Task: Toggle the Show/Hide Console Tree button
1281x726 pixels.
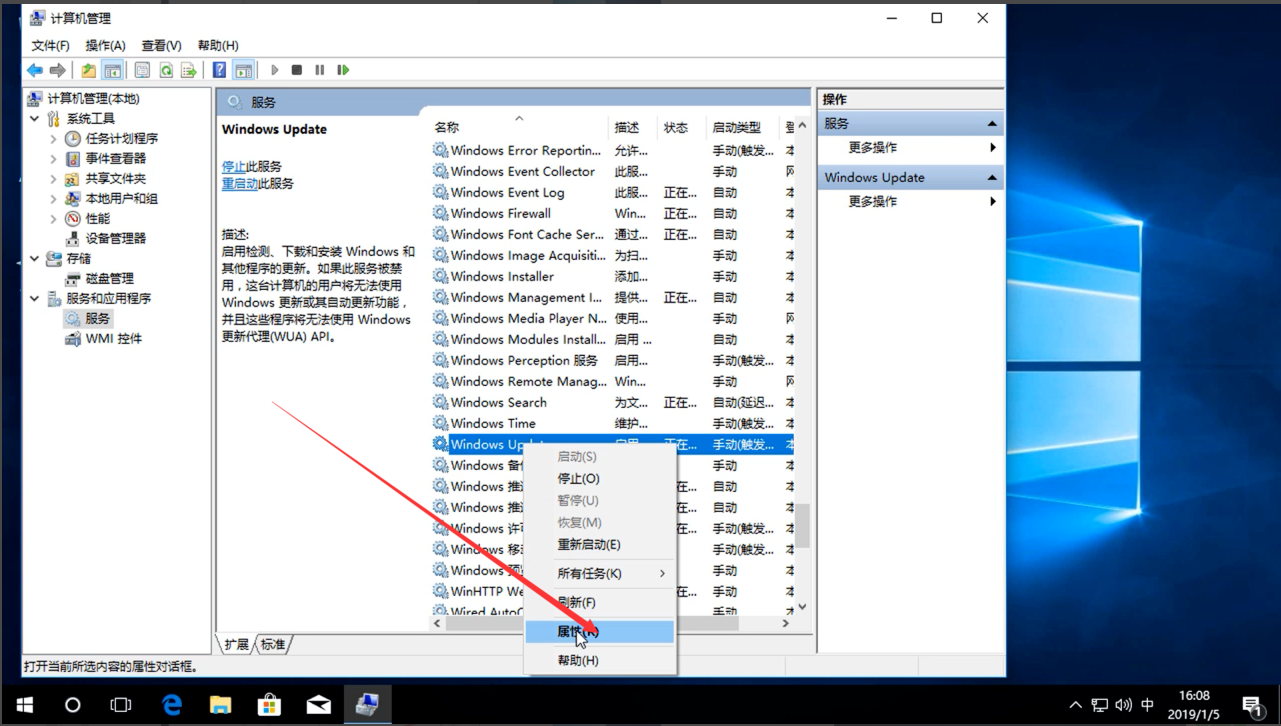Action: coord(112,70)
